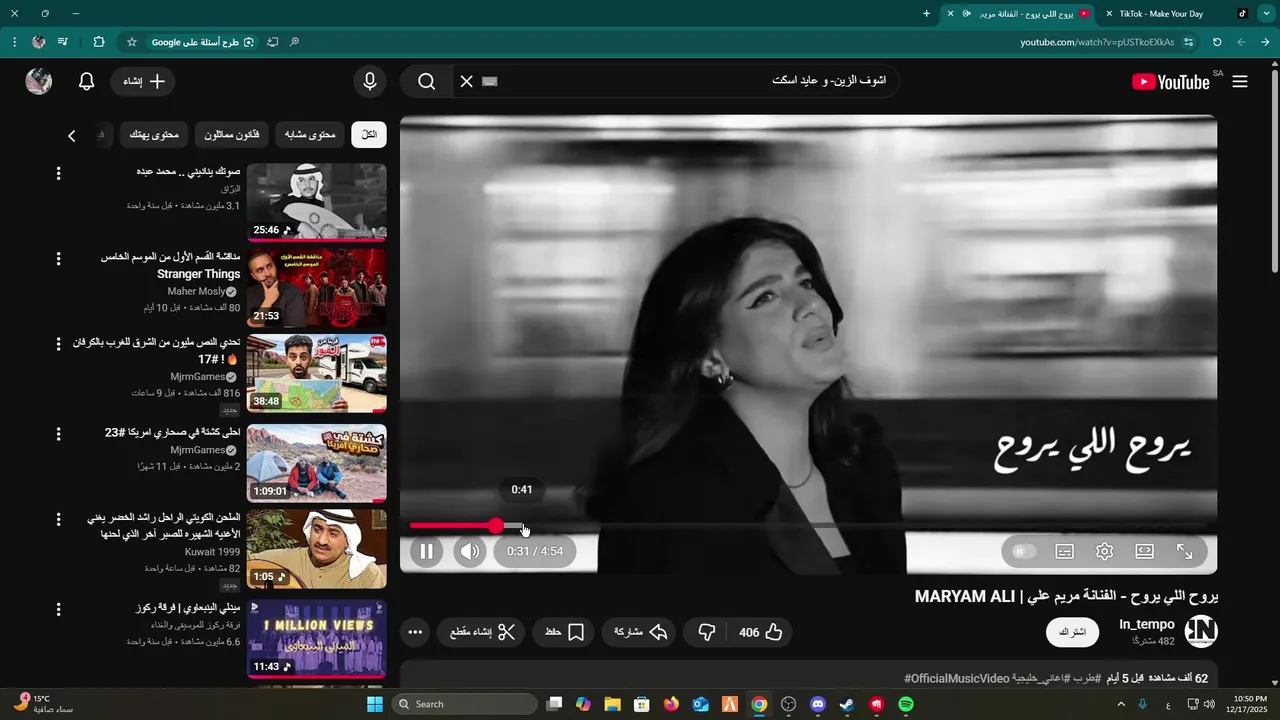Open the In_tempo channel name link

[x=1147, y=624]
